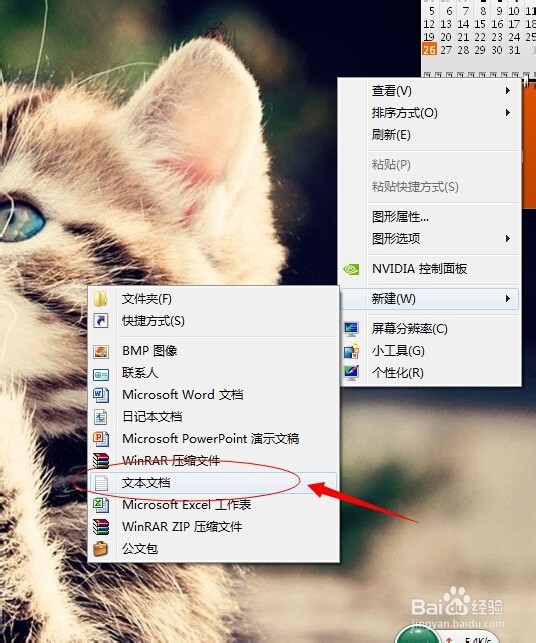This screenshot has width=536, height=643.
Task: Create a new 日记本文档
Action: tap(213, 417)
